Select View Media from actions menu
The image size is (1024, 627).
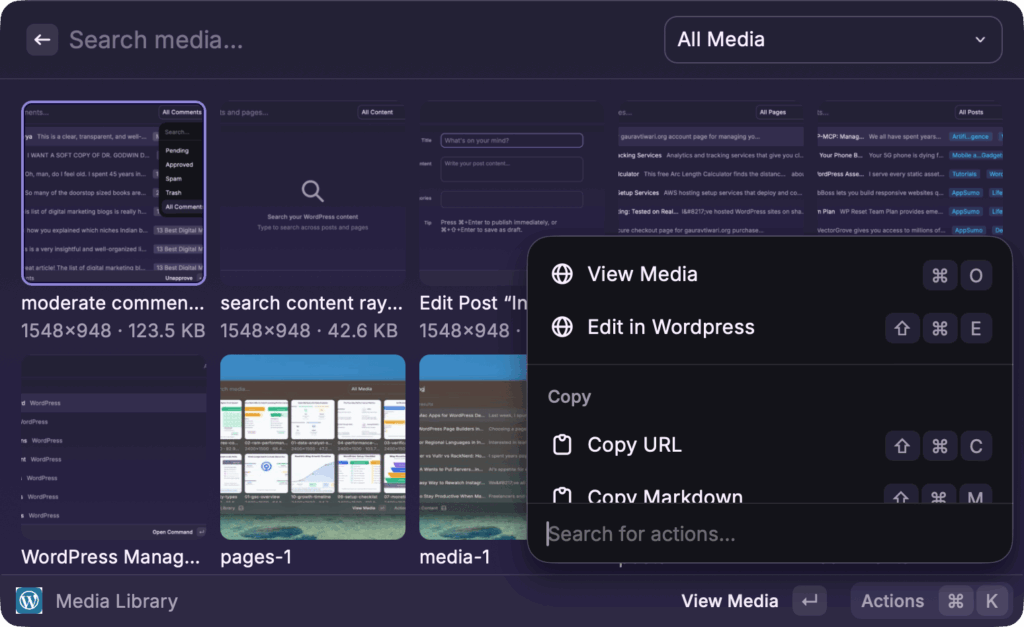coord(642,274)
